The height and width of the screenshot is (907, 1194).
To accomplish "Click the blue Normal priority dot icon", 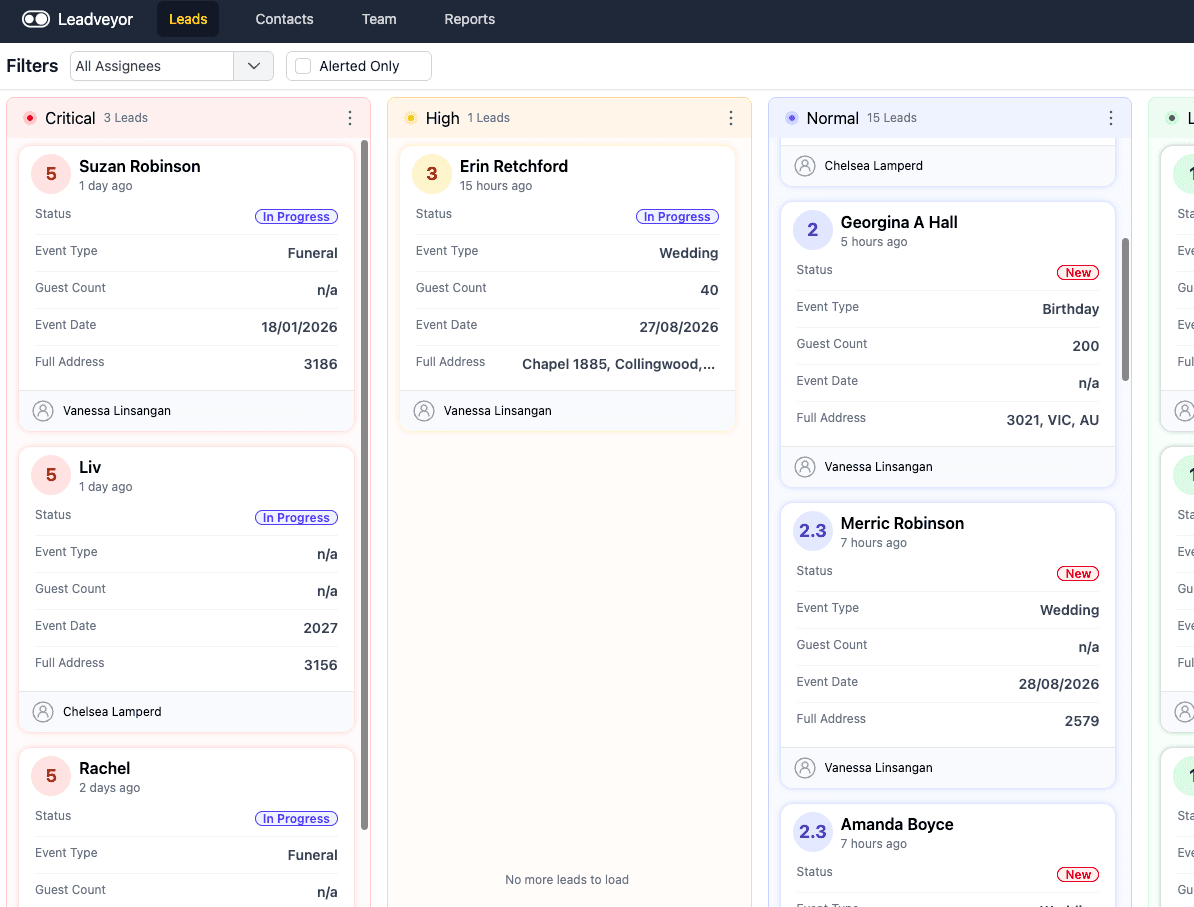I will [x=790, y=117].
